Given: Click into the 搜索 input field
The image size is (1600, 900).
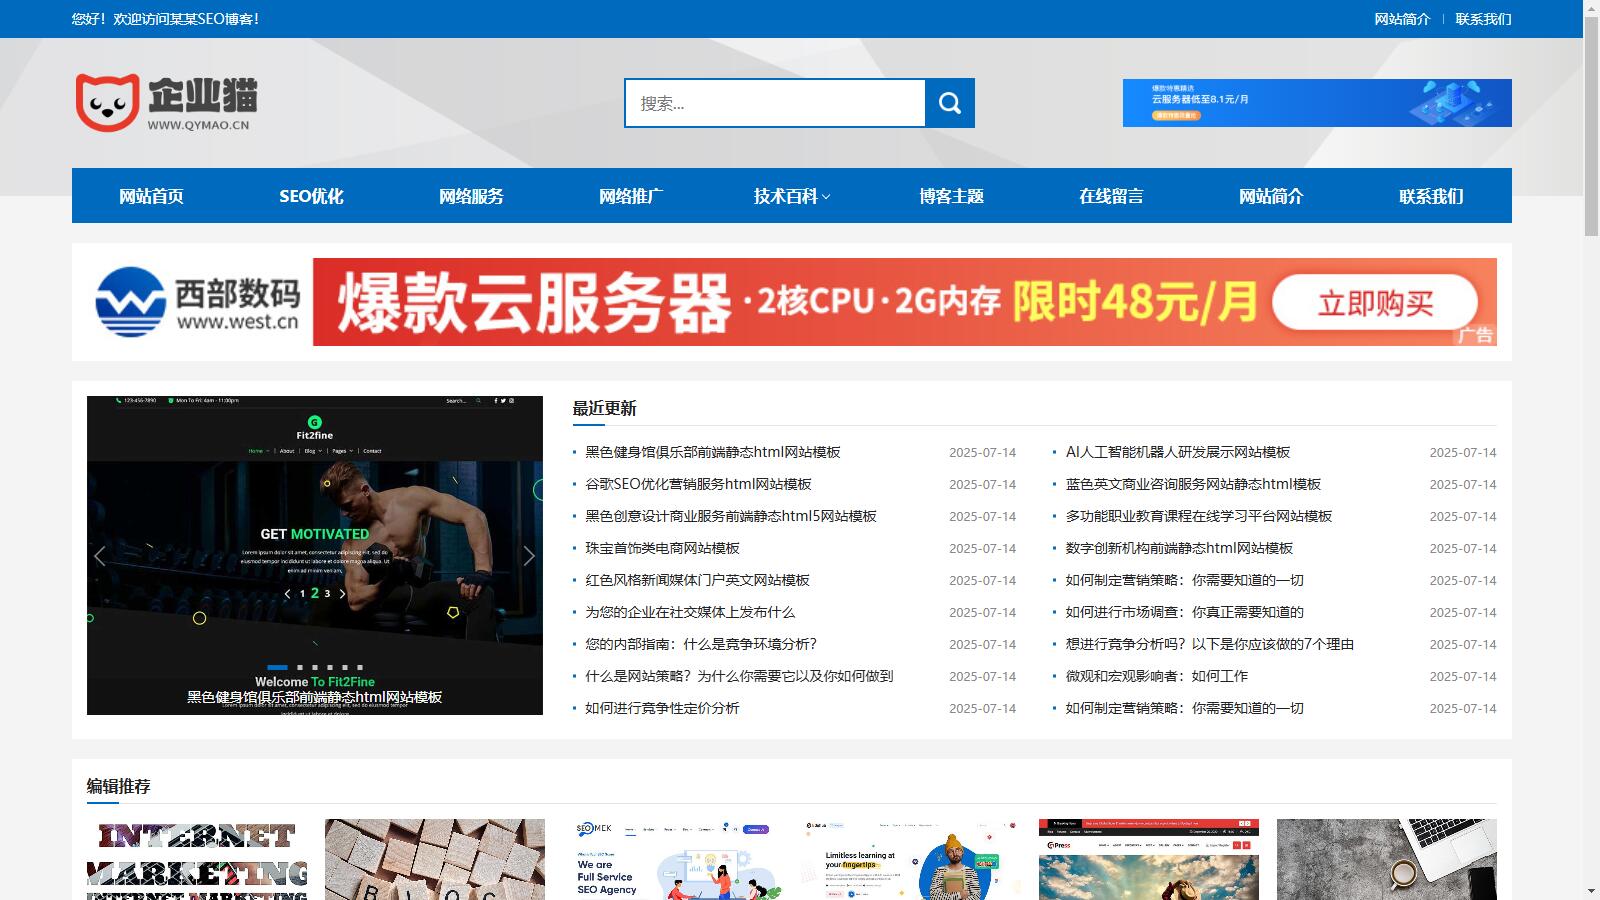Looking at the screenshot, I should (775, 103).
